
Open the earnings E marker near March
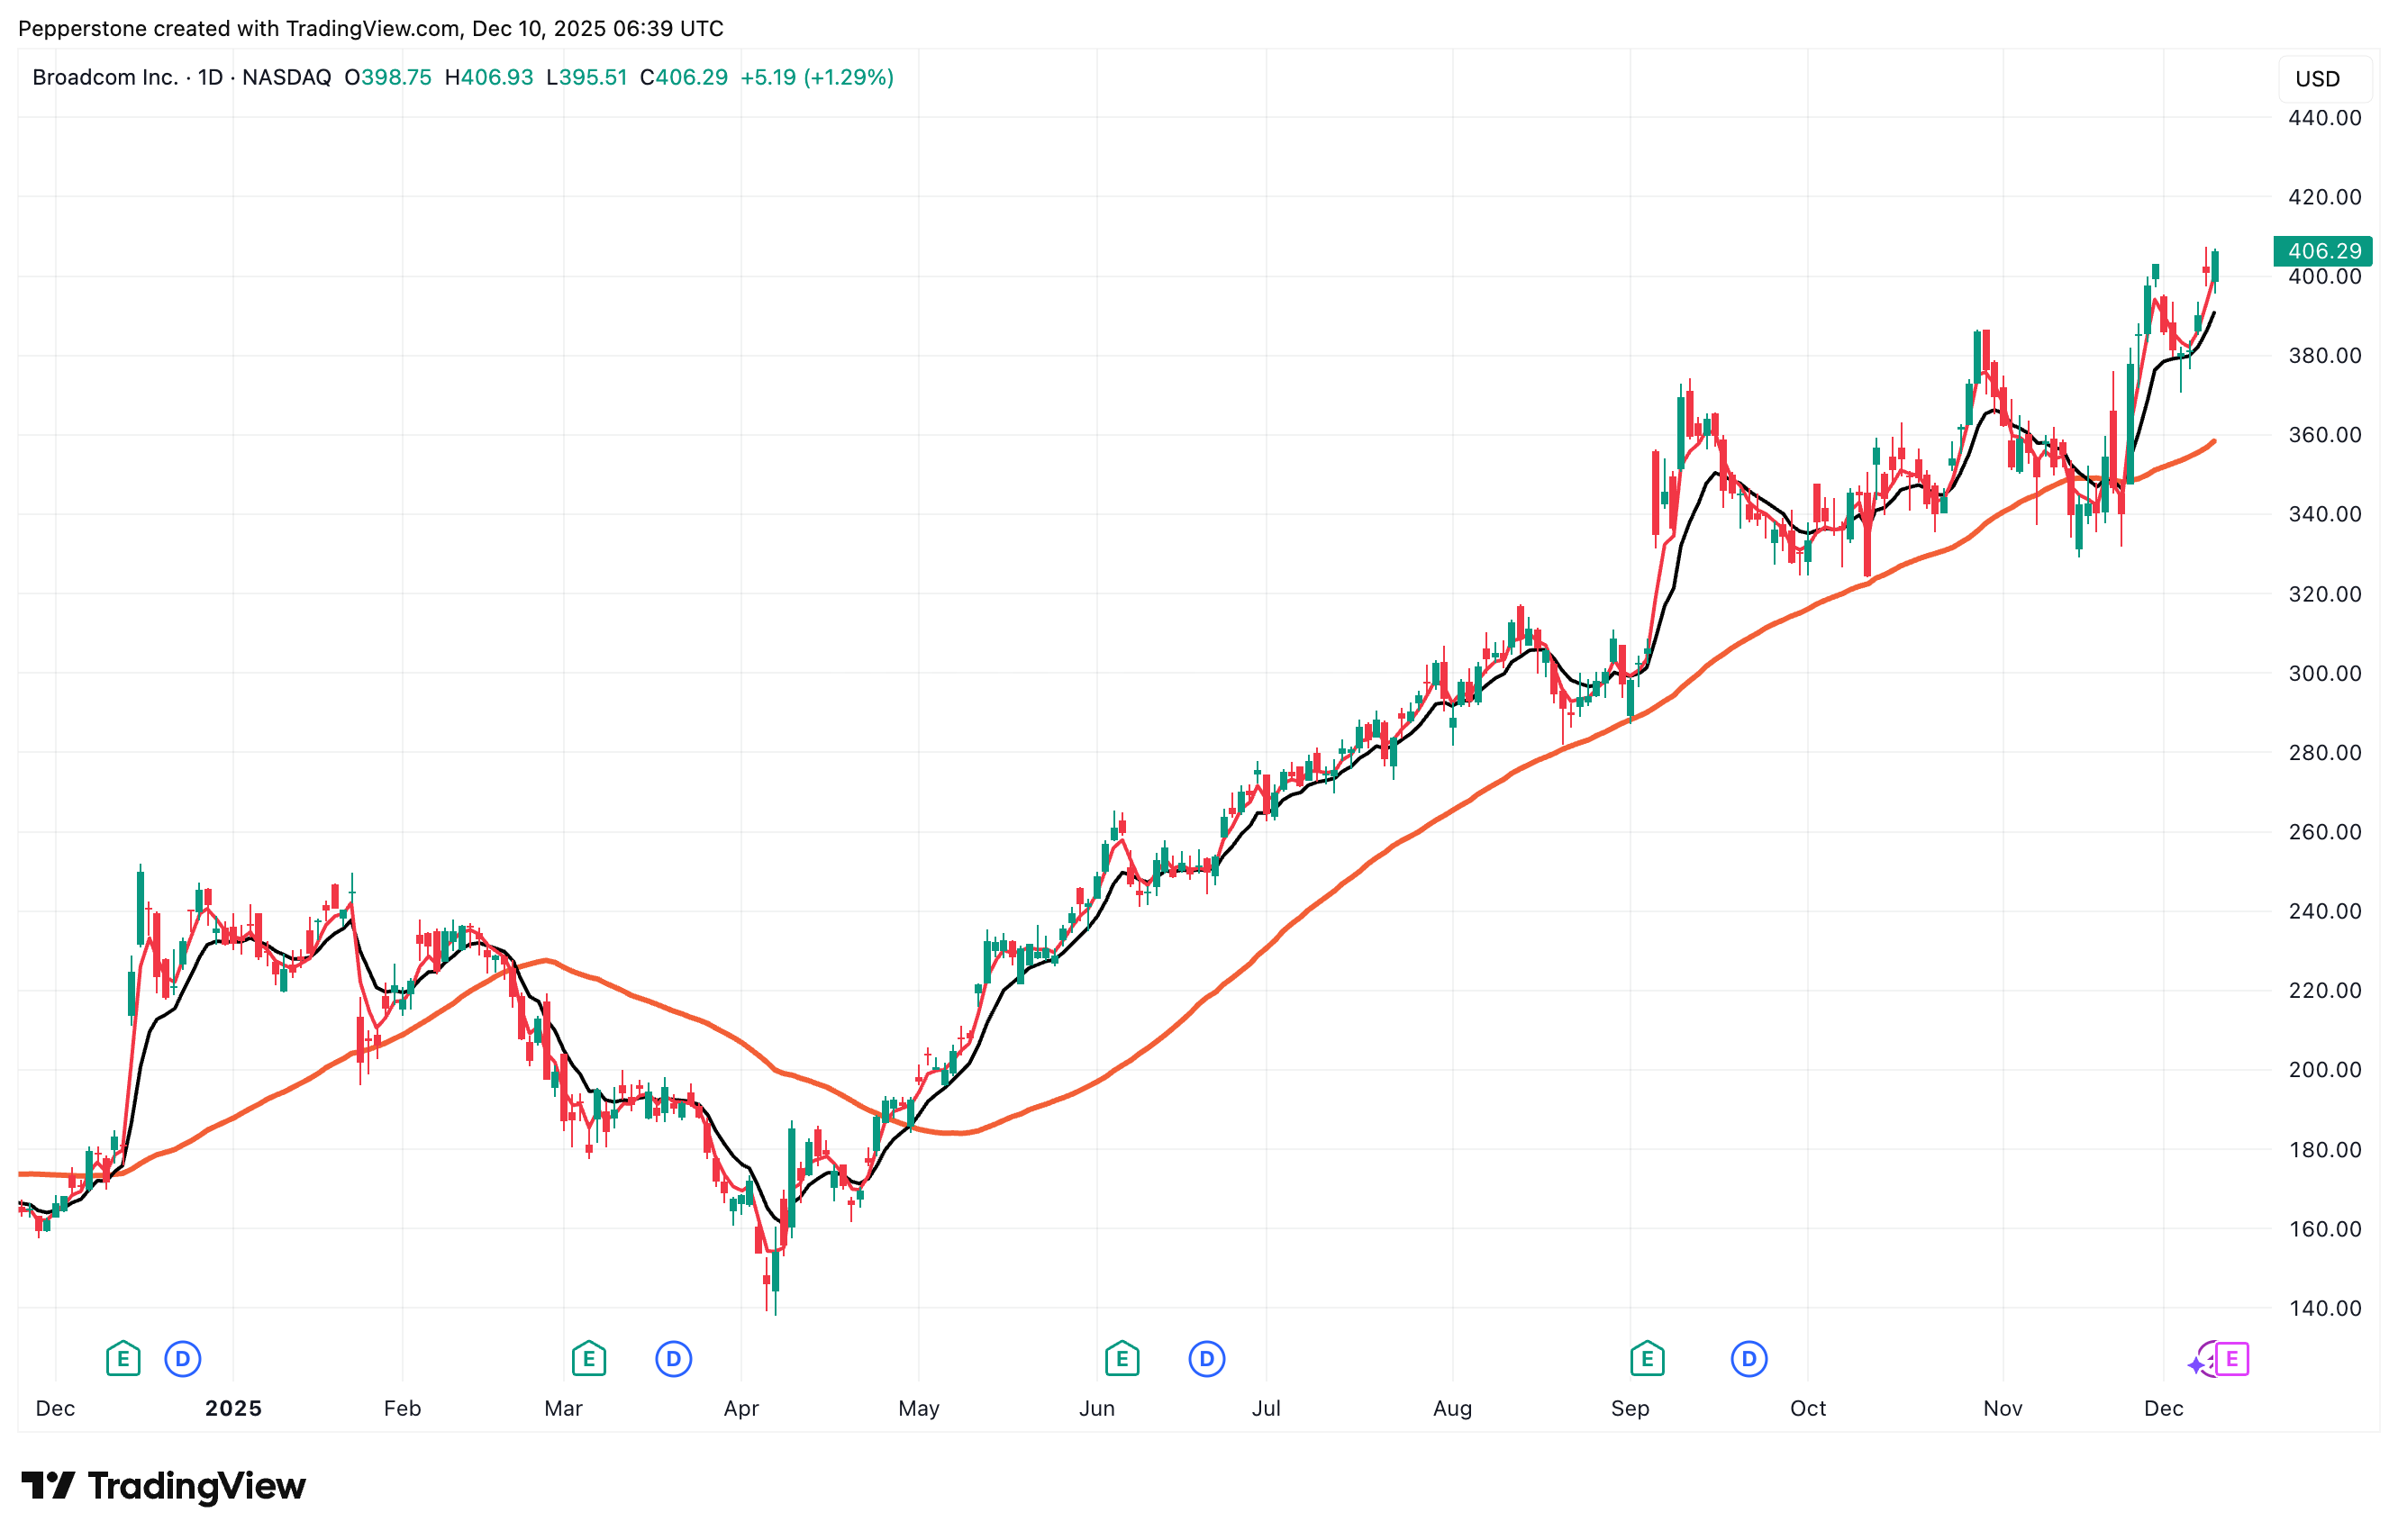pyautogui.click(x=588, y=1358)
